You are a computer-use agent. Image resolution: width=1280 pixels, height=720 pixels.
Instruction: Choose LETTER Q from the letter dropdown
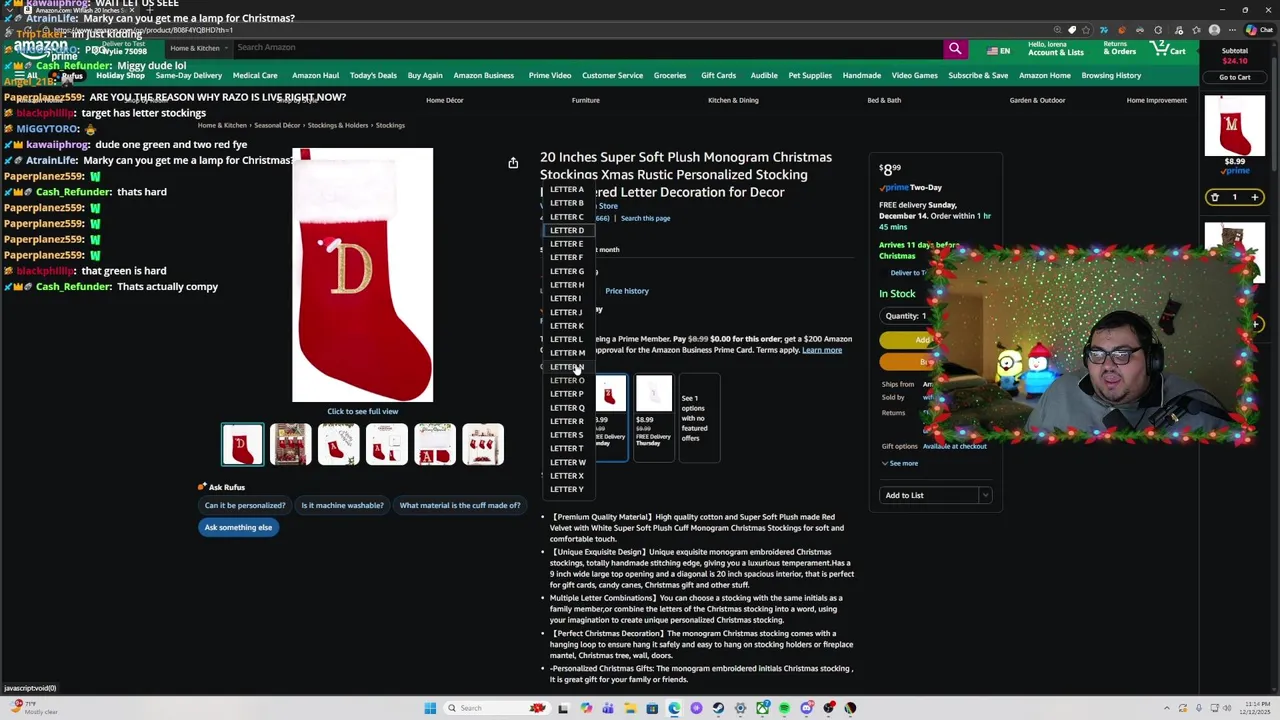click(x=567, y=407)
